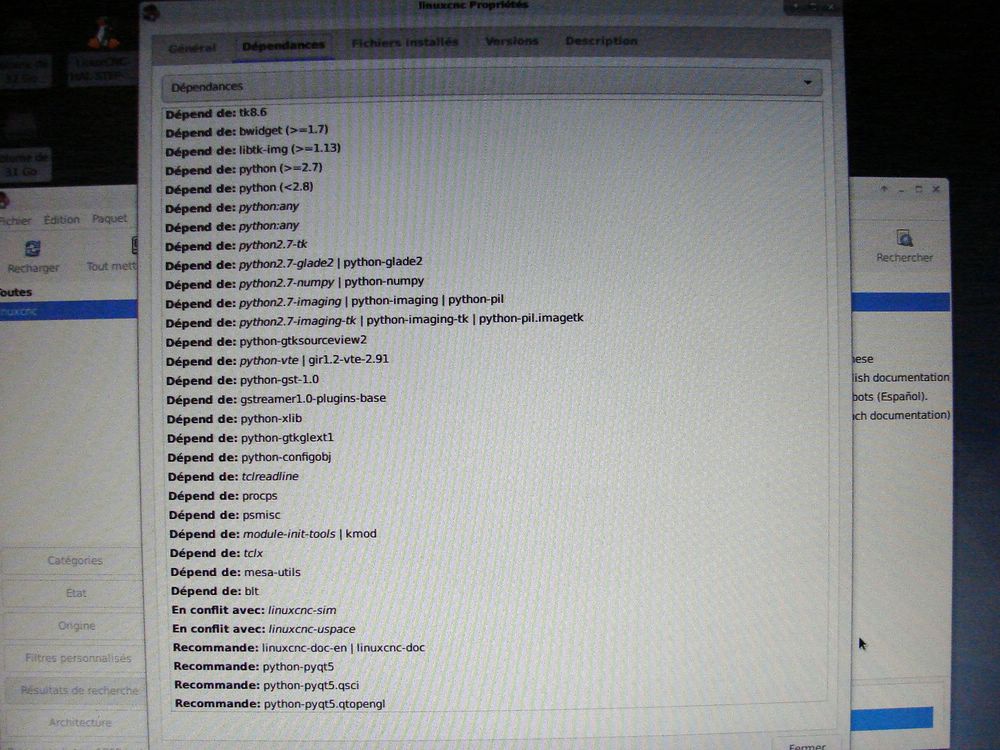The height and width of the screenshot is (750, 1000).
Task: Select 'Dépend de: libtk-img (>=1.13)' line
Action: [253, 150]
